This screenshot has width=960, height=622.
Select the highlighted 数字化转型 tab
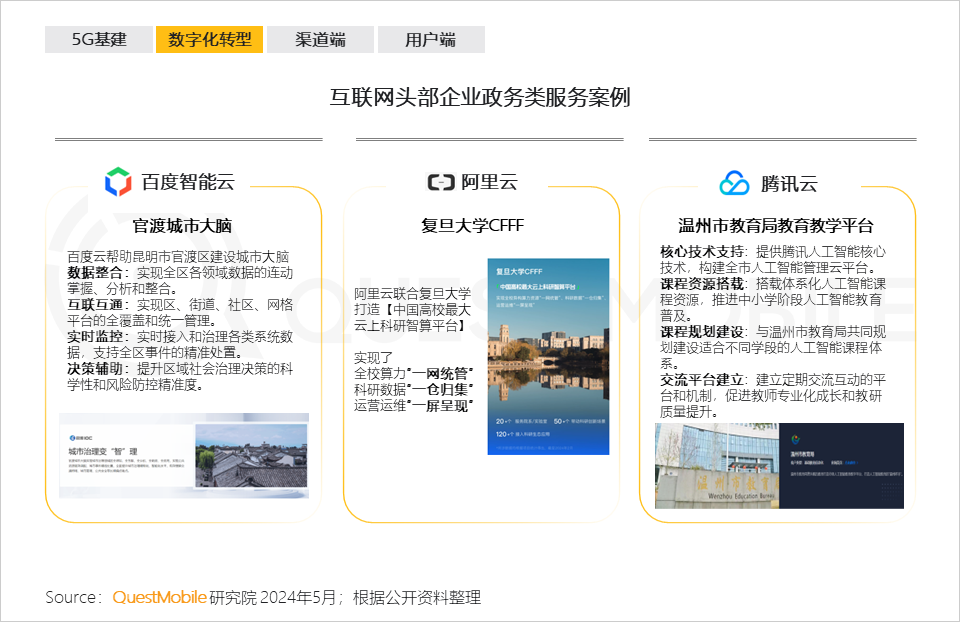point(210,40)
